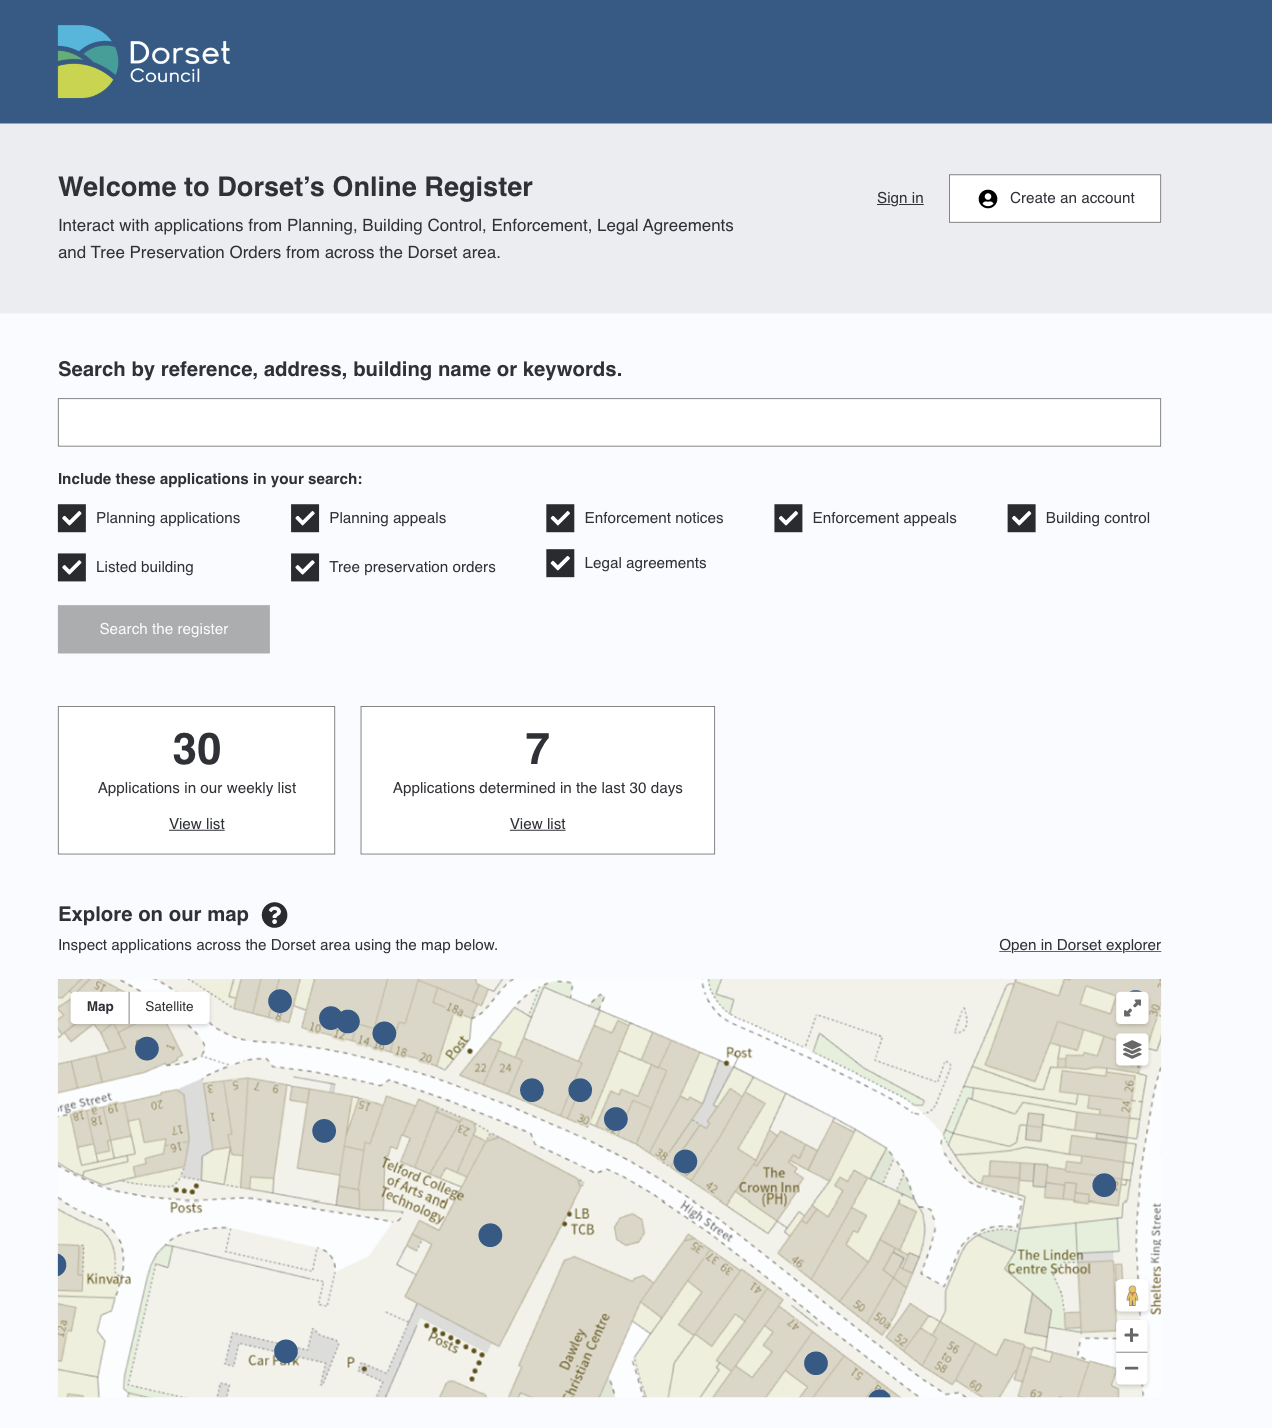1272x1428 pixels.
Task: Click the account icon inside Create an account
Action: coord(988,198)
